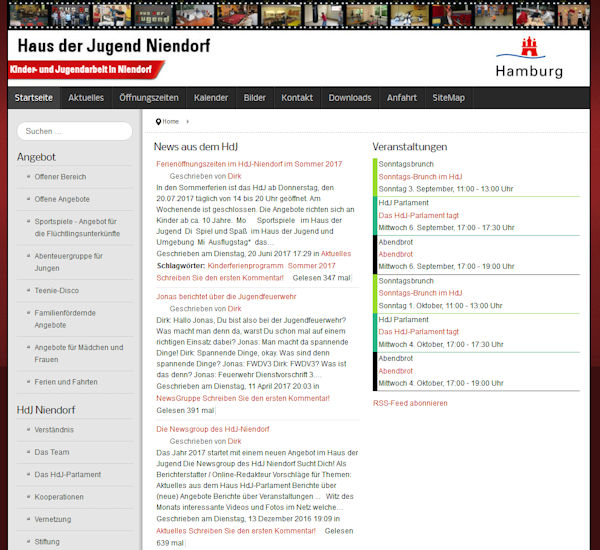Click Aktuelles link under Newsgroup article
The height and width of the screenshot is (550, 600).
[x=171, y=531]
